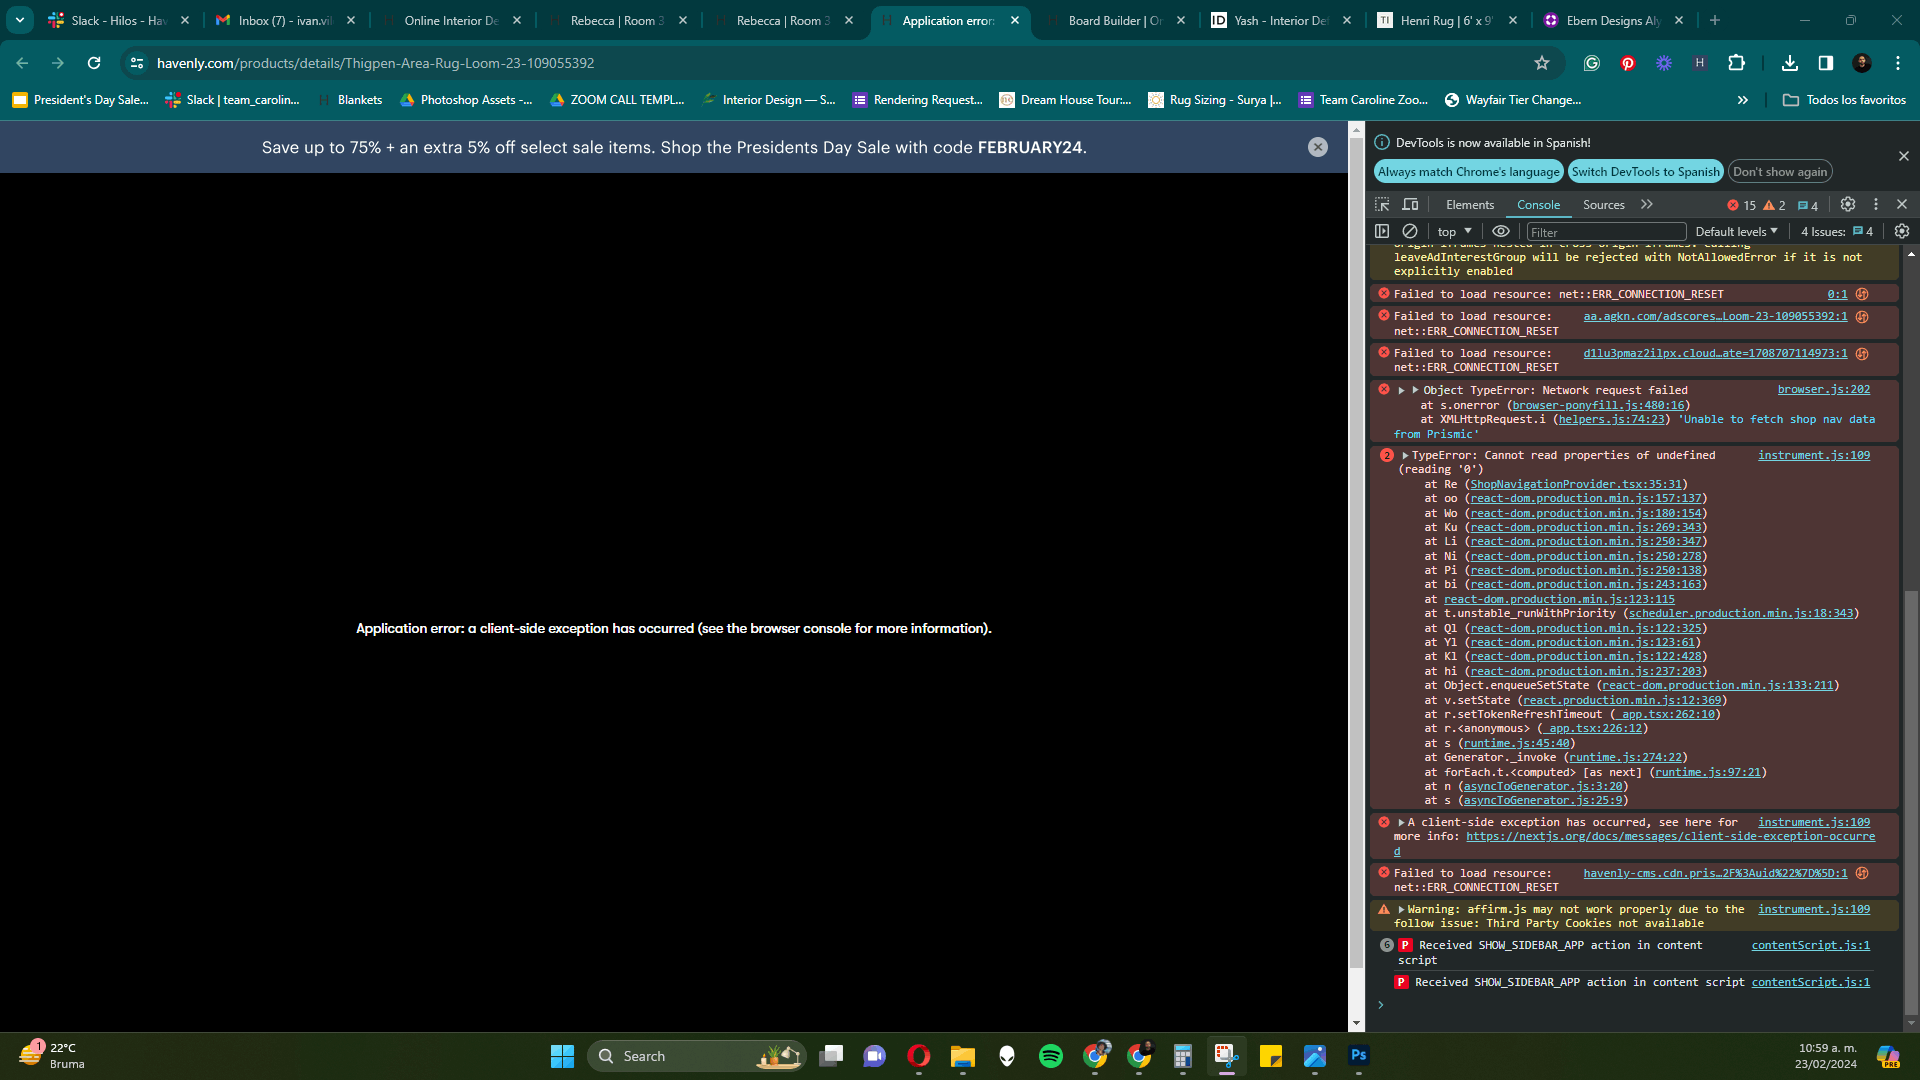Click Switch DevTools to Spanish button
The image size is (1920, 1080).
[x=1645, y=172]
